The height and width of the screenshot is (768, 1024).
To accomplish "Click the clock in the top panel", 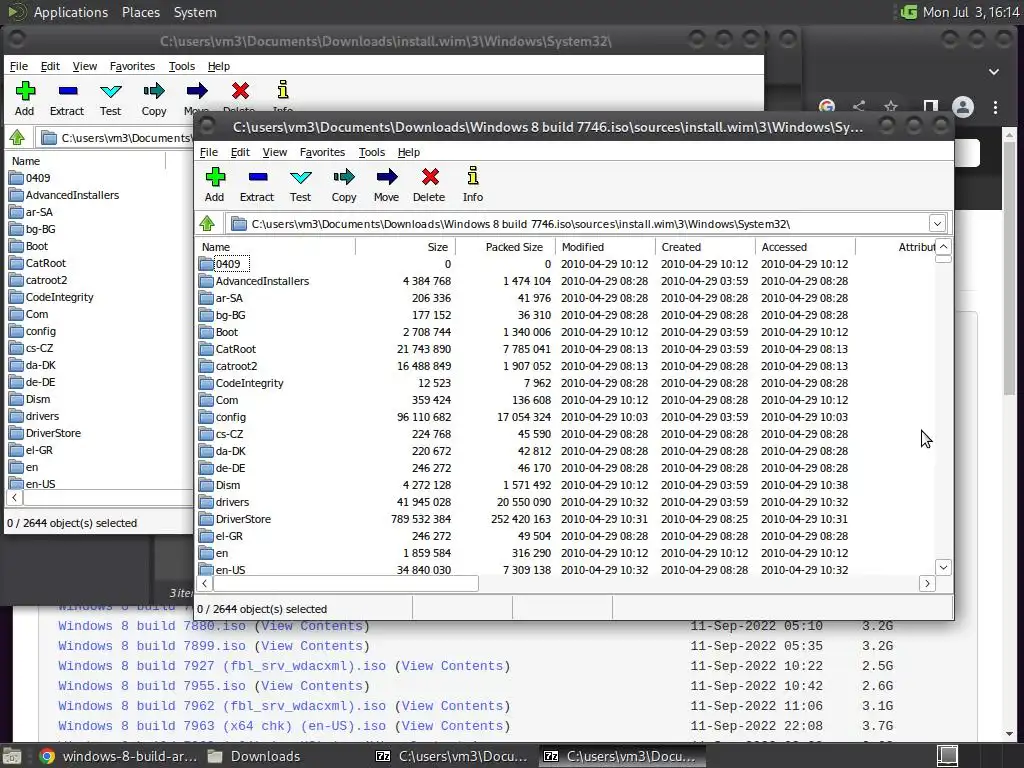I will click(970, 12).
